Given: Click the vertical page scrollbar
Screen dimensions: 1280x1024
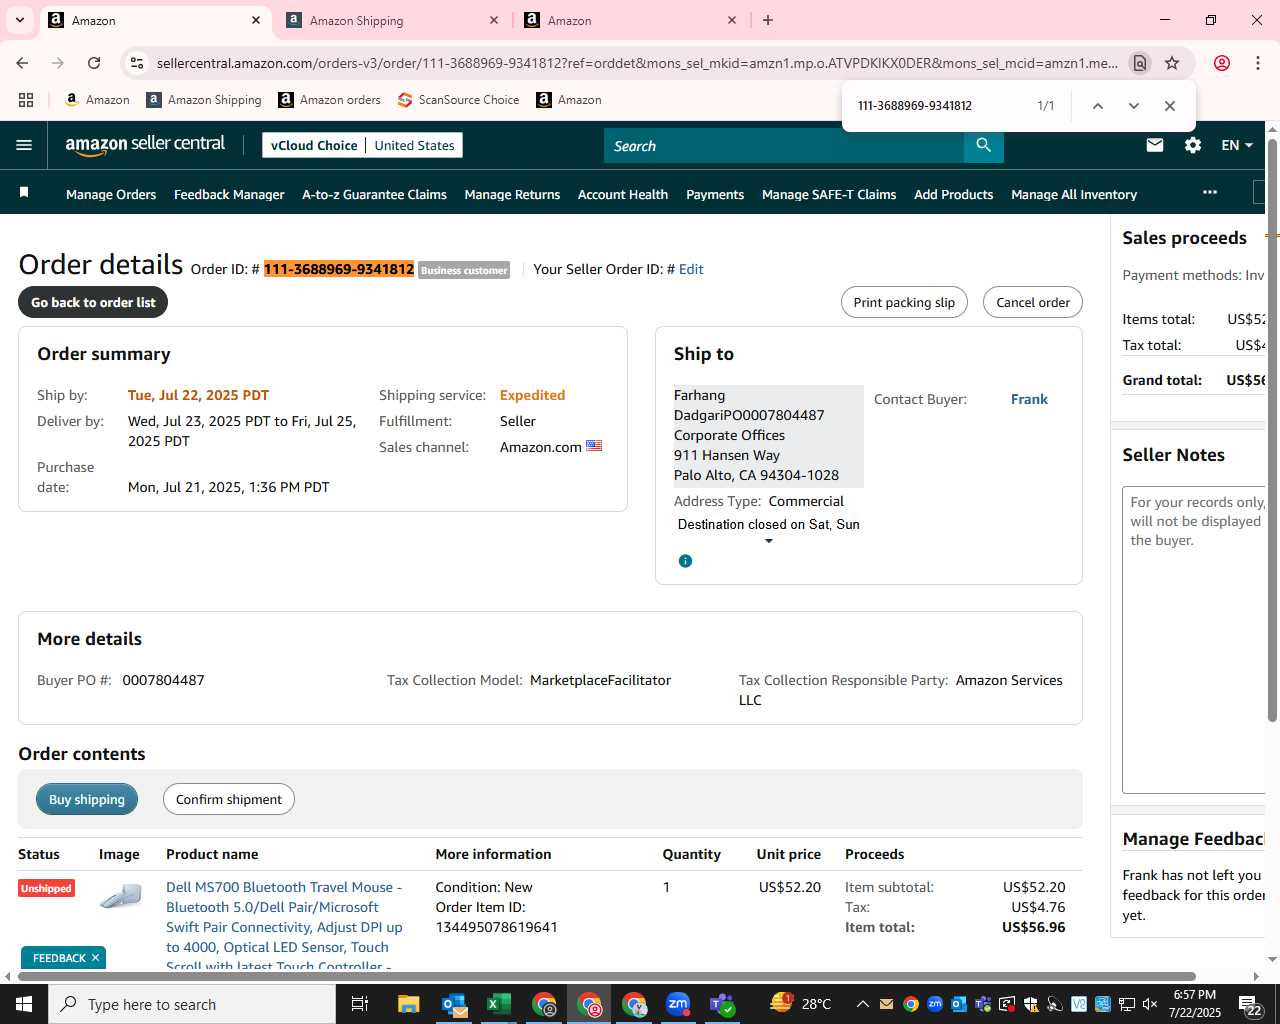Looking at the screenshot, I should pos(1272,430).
